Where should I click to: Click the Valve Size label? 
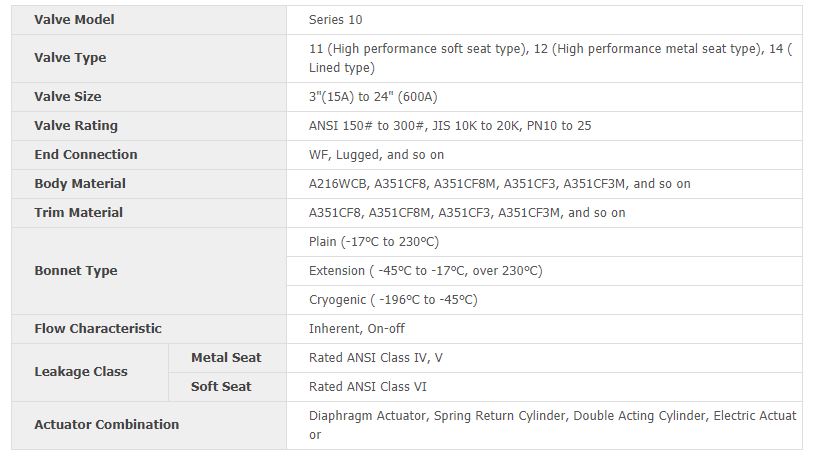[x=67, y=97]
